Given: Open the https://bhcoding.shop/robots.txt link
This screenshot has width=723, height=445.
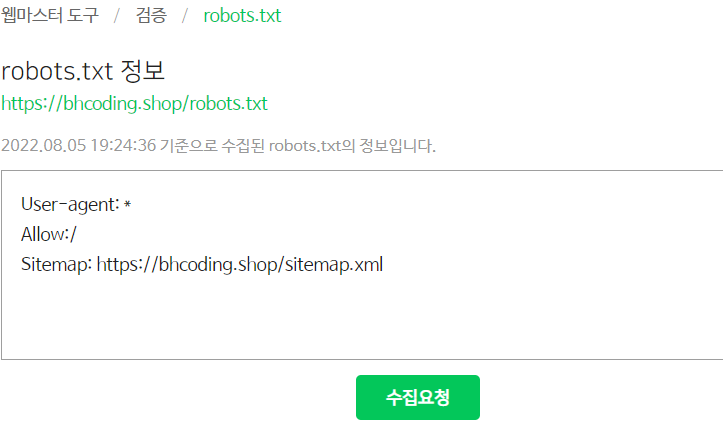Looking at the screenshot, I should [135, 103].
